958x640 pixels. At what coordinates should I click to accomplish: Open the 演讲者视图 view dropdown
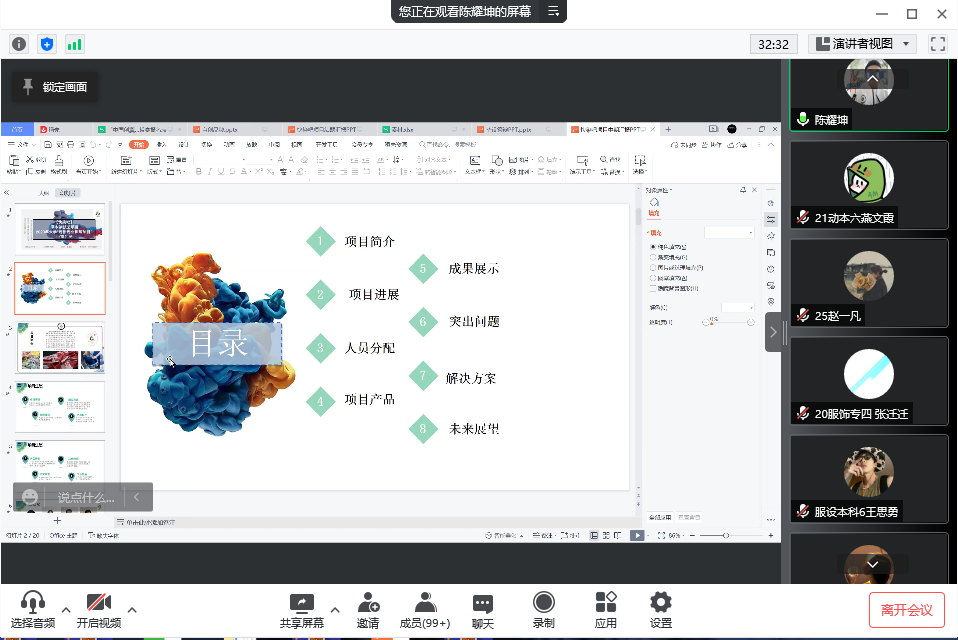[862, 44]
